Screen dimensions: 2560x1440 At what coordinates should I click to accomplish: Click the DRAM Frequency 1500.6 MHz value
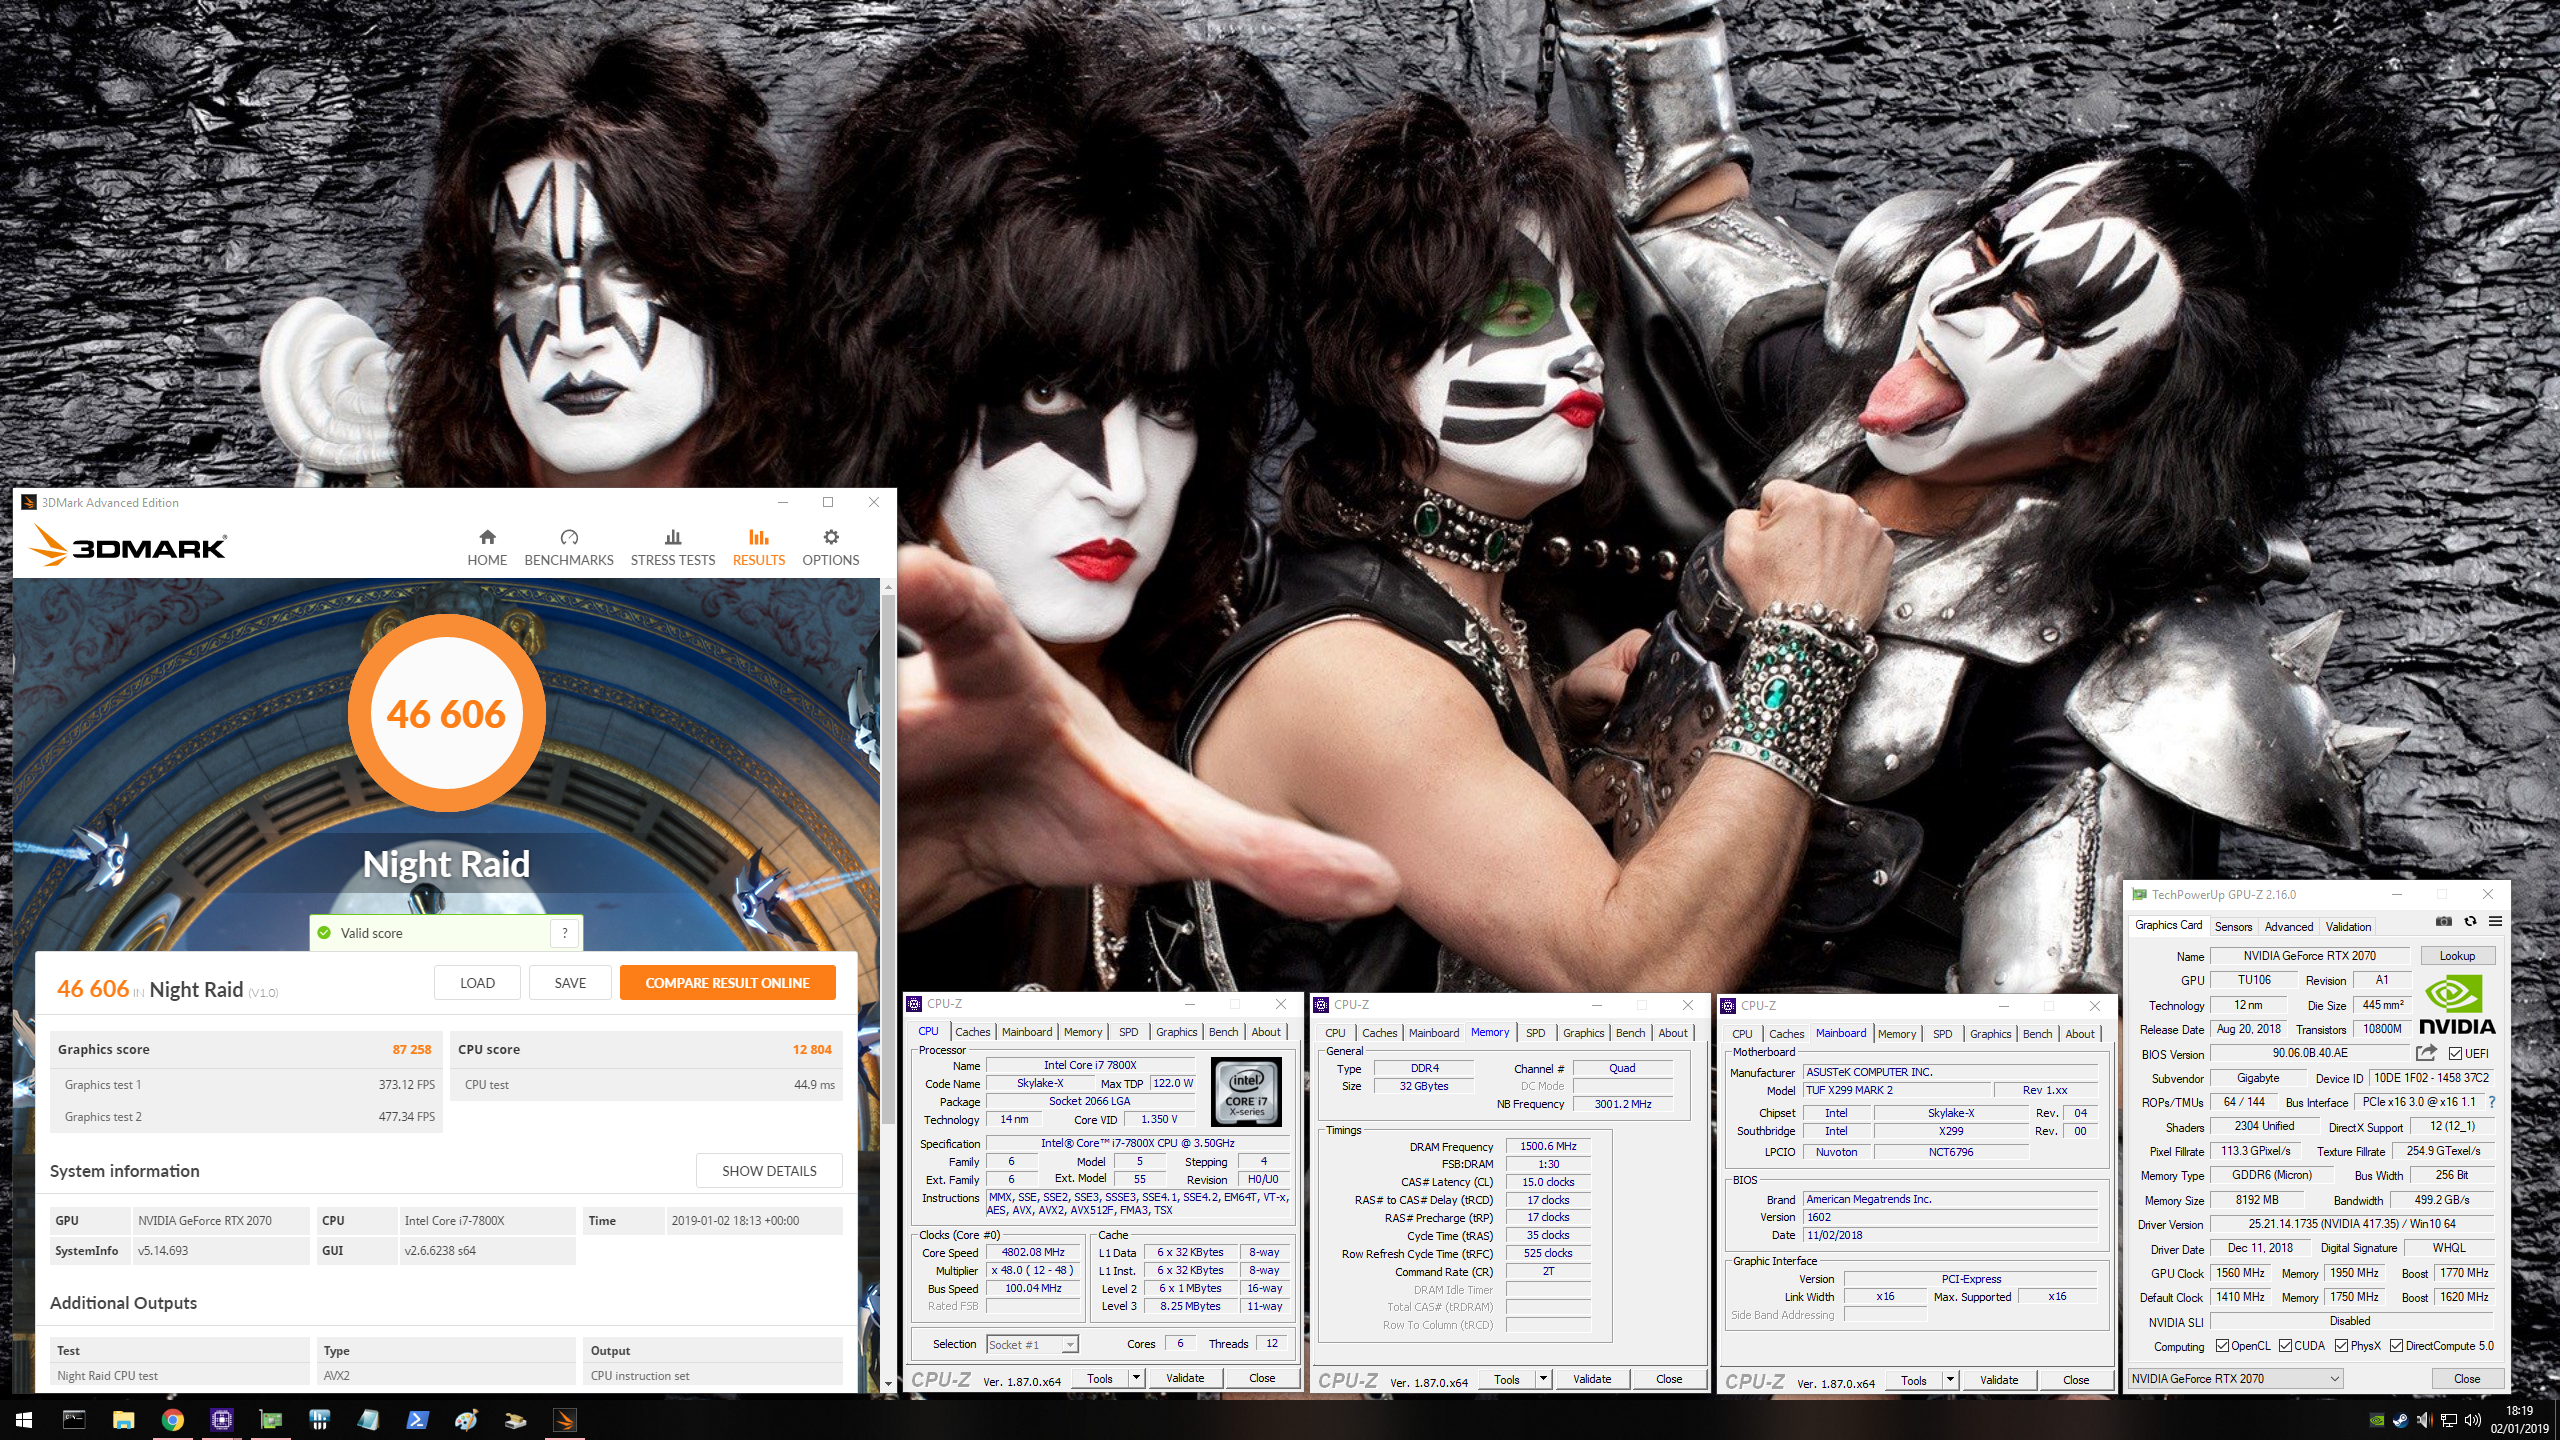[x=1548, y=1146]
